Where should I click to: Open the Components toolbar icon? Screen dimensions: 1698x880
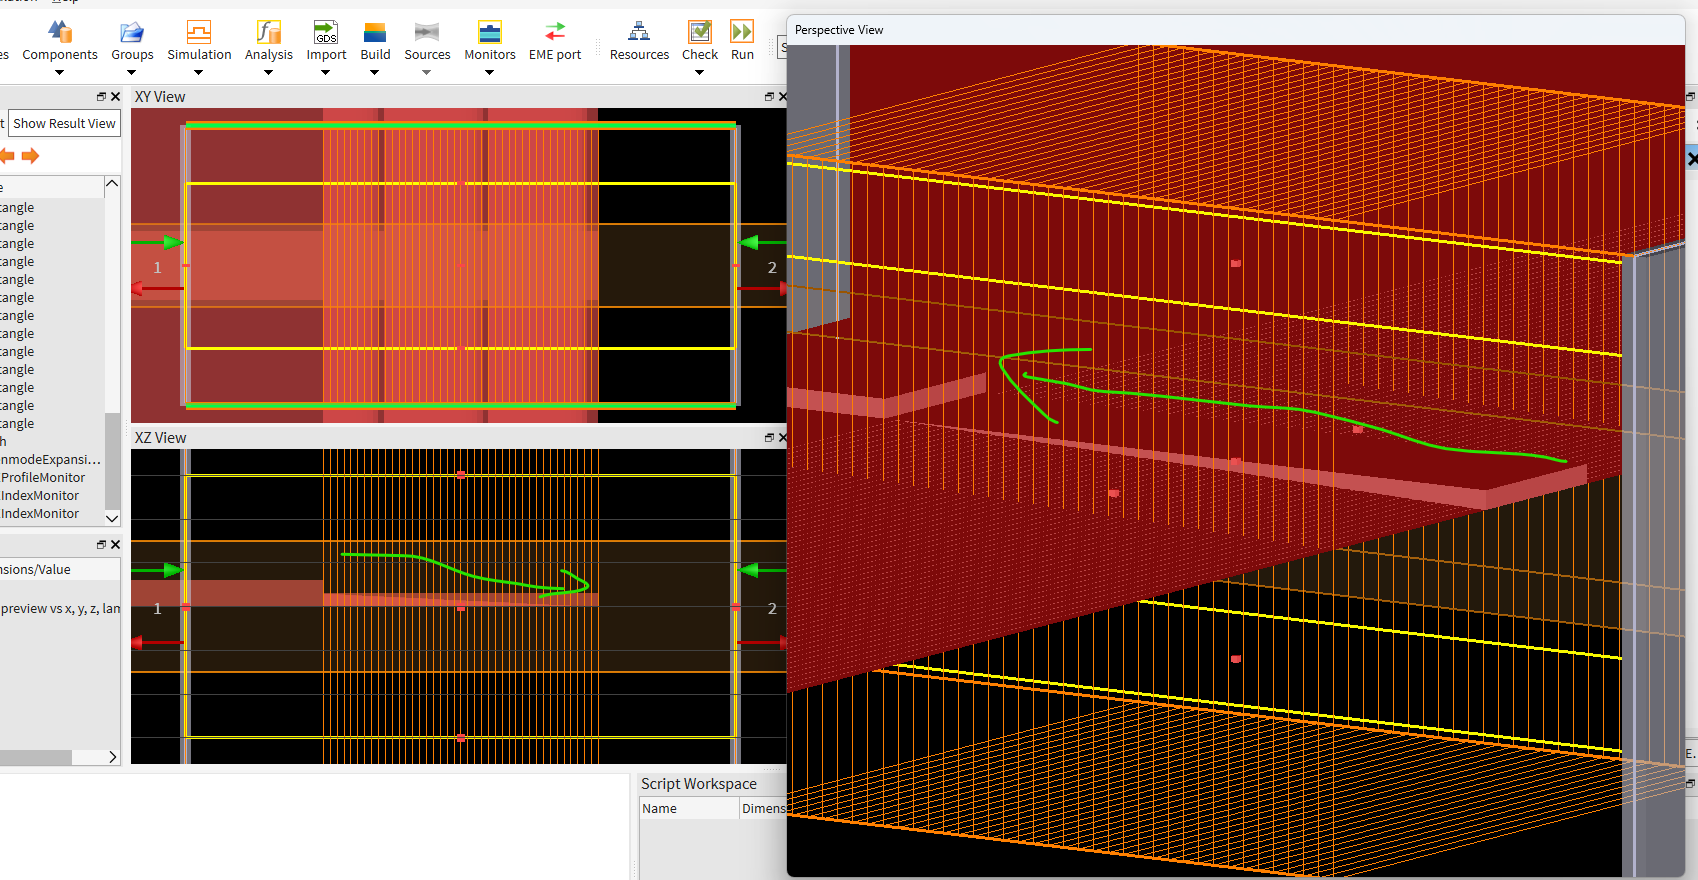coord(60,33)
